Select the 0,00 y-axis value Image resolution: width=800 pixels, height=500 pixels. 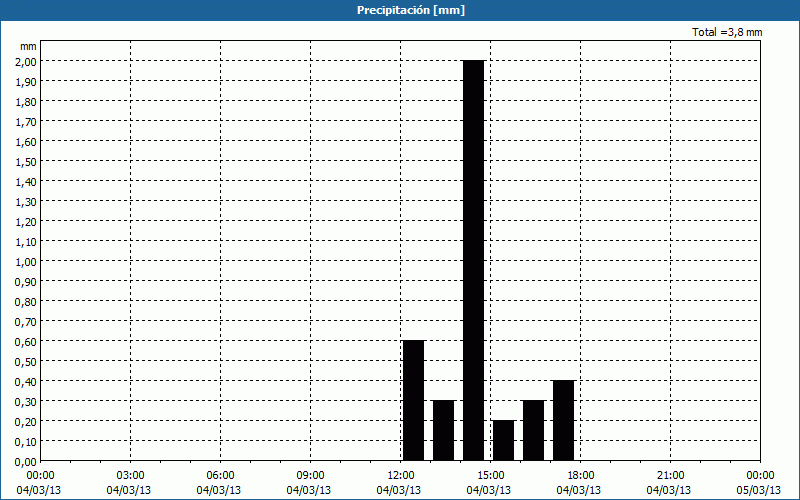[x=27, y=462]
